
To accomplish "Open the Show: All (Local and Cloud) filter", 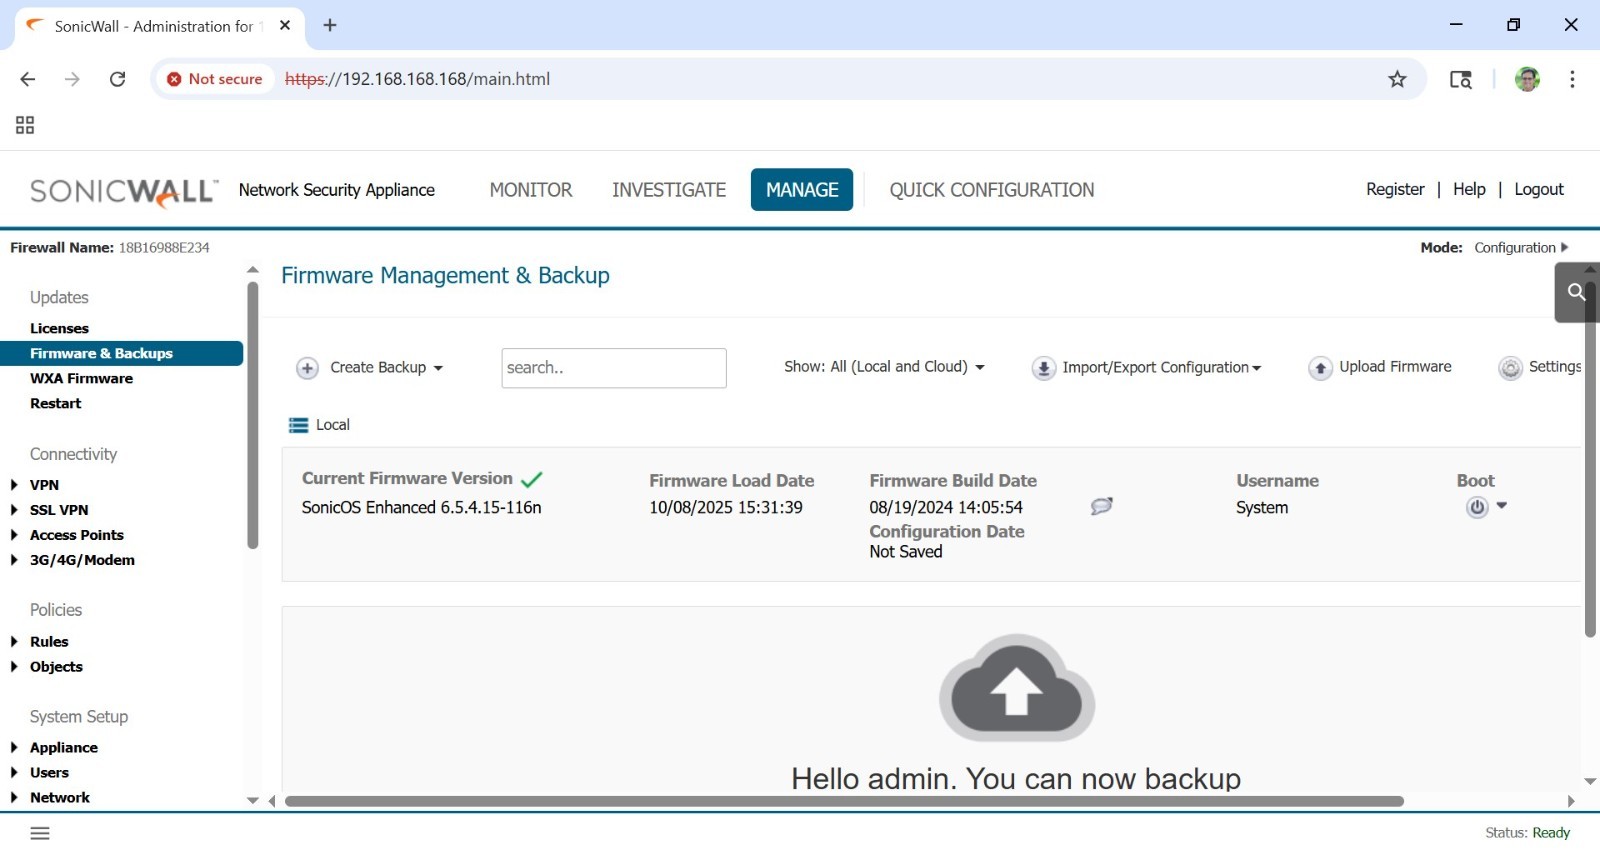I will pyautogui.click(x=885, y=367).
